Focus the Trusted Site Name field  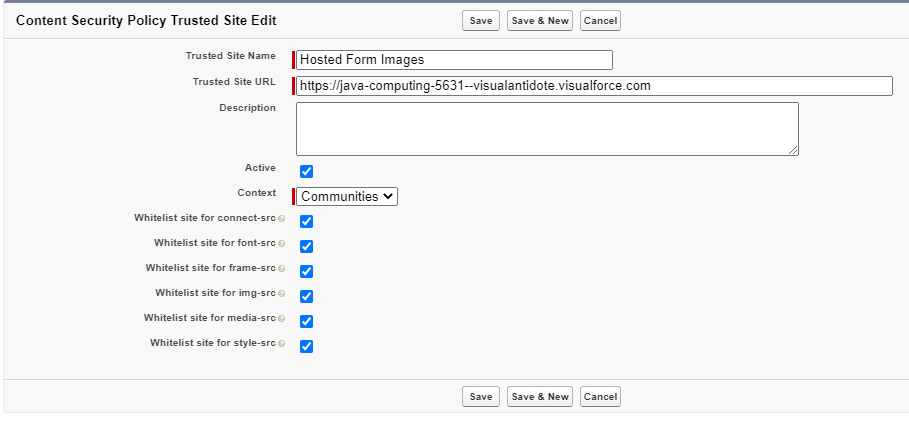click(x=455, y=60)
